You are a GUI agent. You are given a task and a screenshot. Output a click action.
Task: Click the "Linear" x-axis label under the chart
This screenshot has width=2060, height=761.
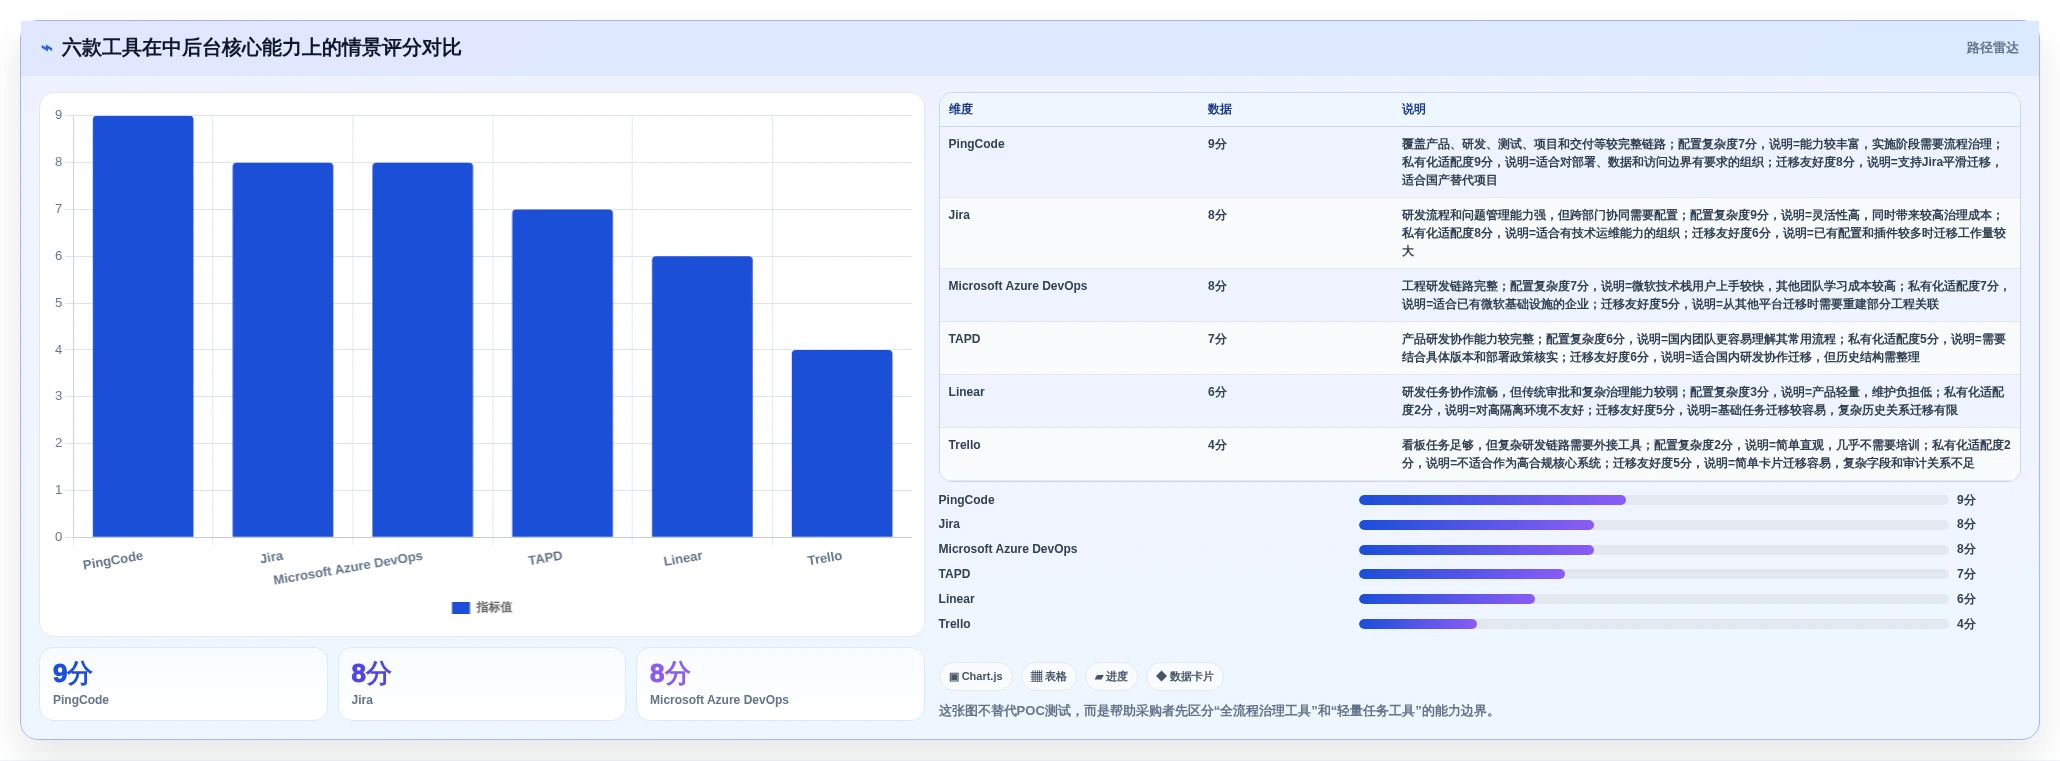(683, 558)
